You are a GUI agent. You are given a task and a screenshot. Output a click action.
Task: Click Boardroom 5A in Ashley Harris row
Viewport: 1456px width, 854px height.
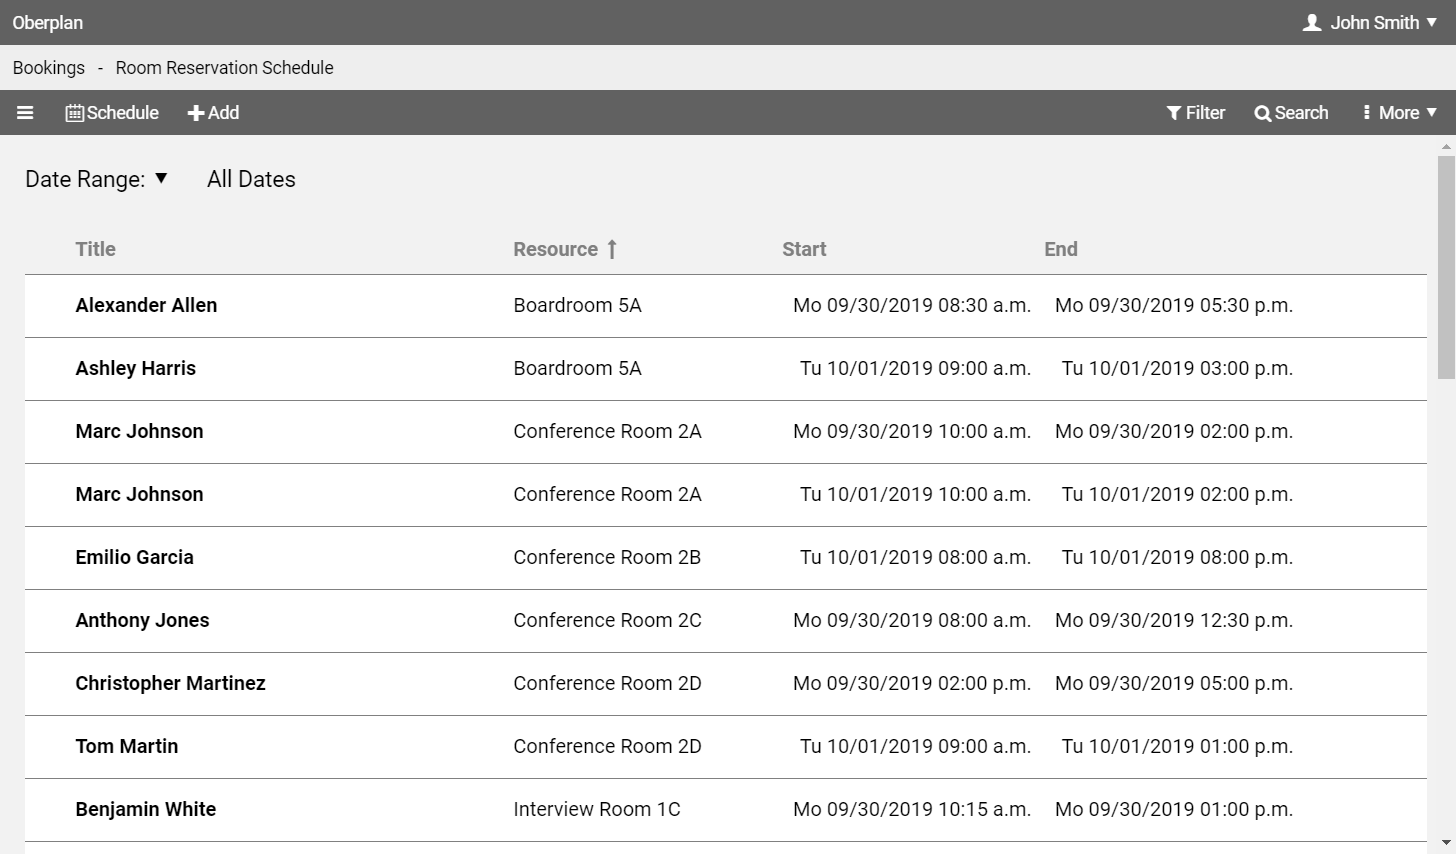[x=577, y=368]
